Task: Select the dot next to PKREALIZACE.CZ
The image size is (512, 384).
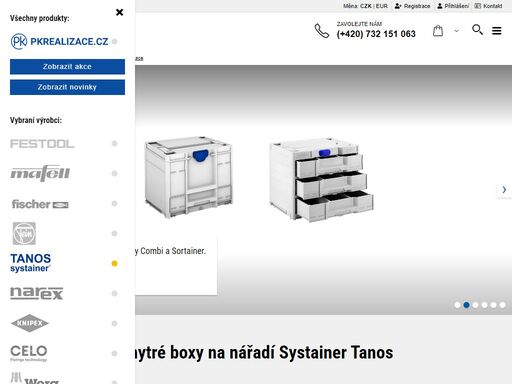Action: click(114, 41)
